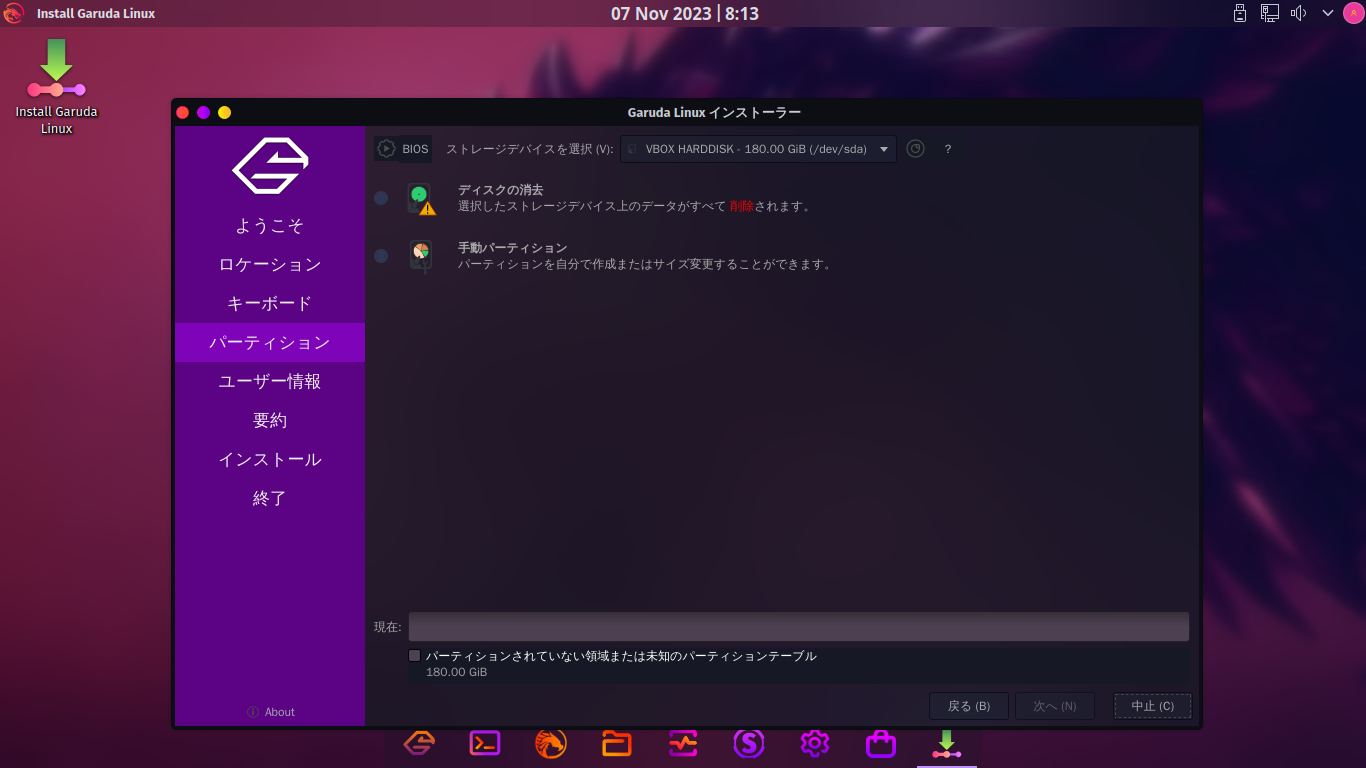Click the Garuda menu logo in top panel
Viewport: 1366px width, 768px height.
(14, 13)
